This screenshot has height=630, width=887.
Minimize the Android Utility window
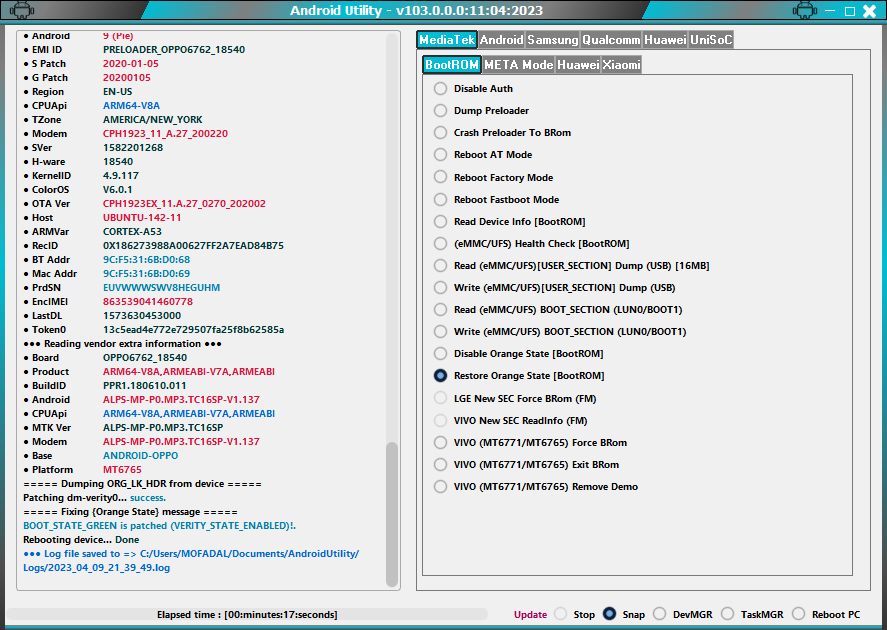point(830,11)
